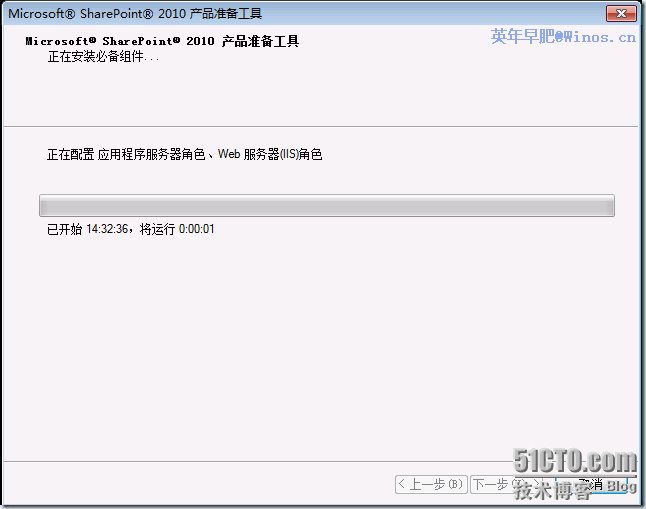
Task: Click the installation progress bar
Action: tap(327, 206)
